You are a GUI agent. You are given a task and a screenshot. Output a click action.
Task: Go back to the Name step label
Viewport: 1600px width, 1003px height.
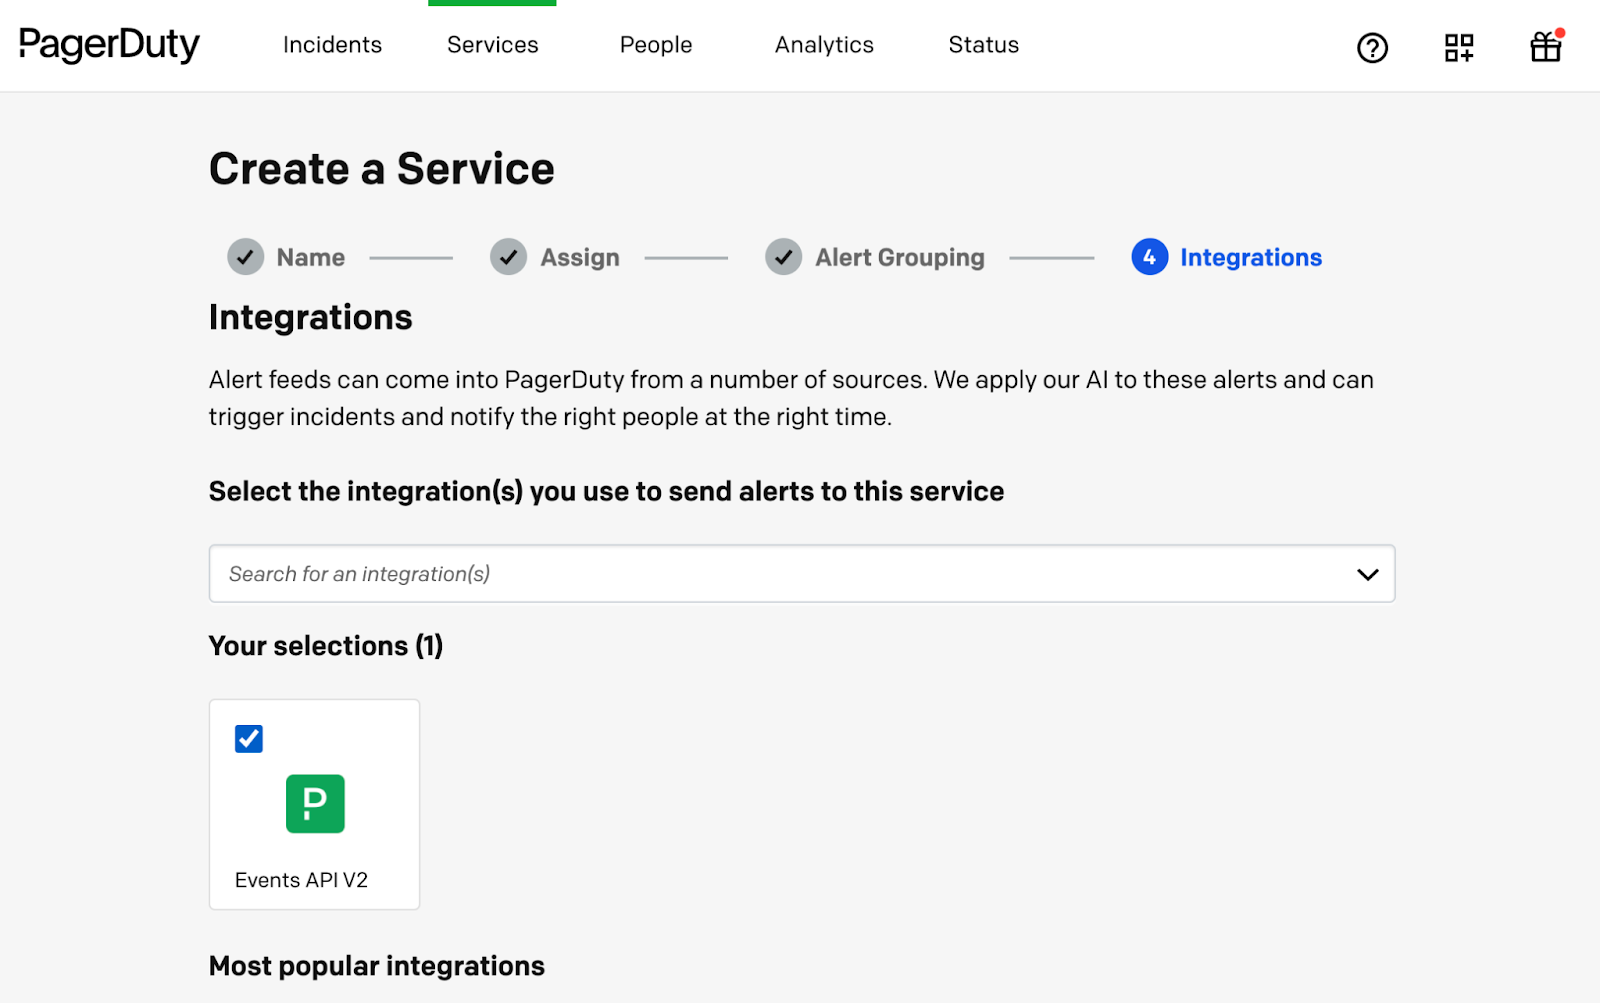(311, 257)
